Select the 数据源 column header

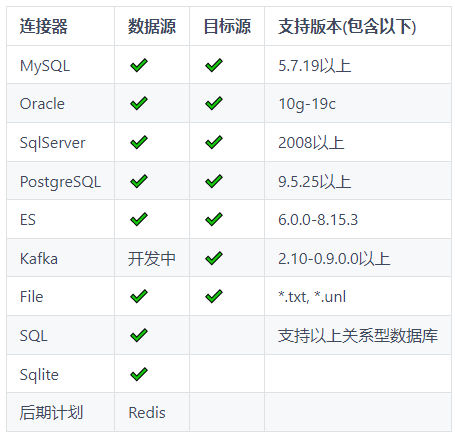[152, 26]
